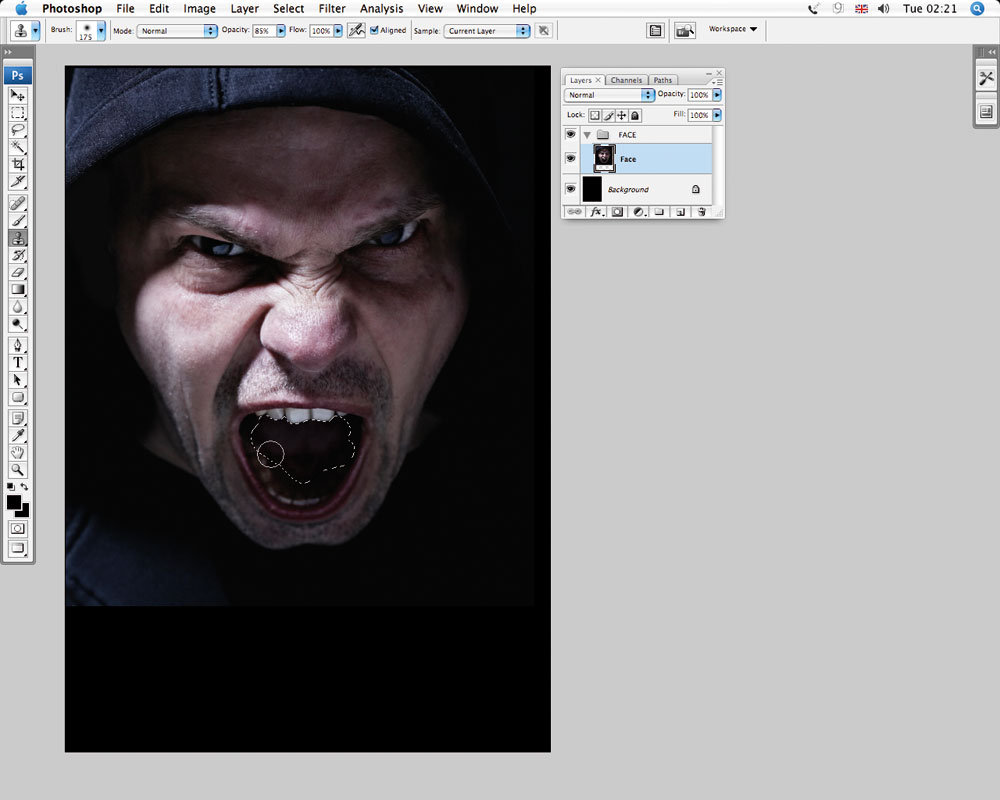Switch to the Channels tab
1000x800 pixels.
click(x=626, y=80)
